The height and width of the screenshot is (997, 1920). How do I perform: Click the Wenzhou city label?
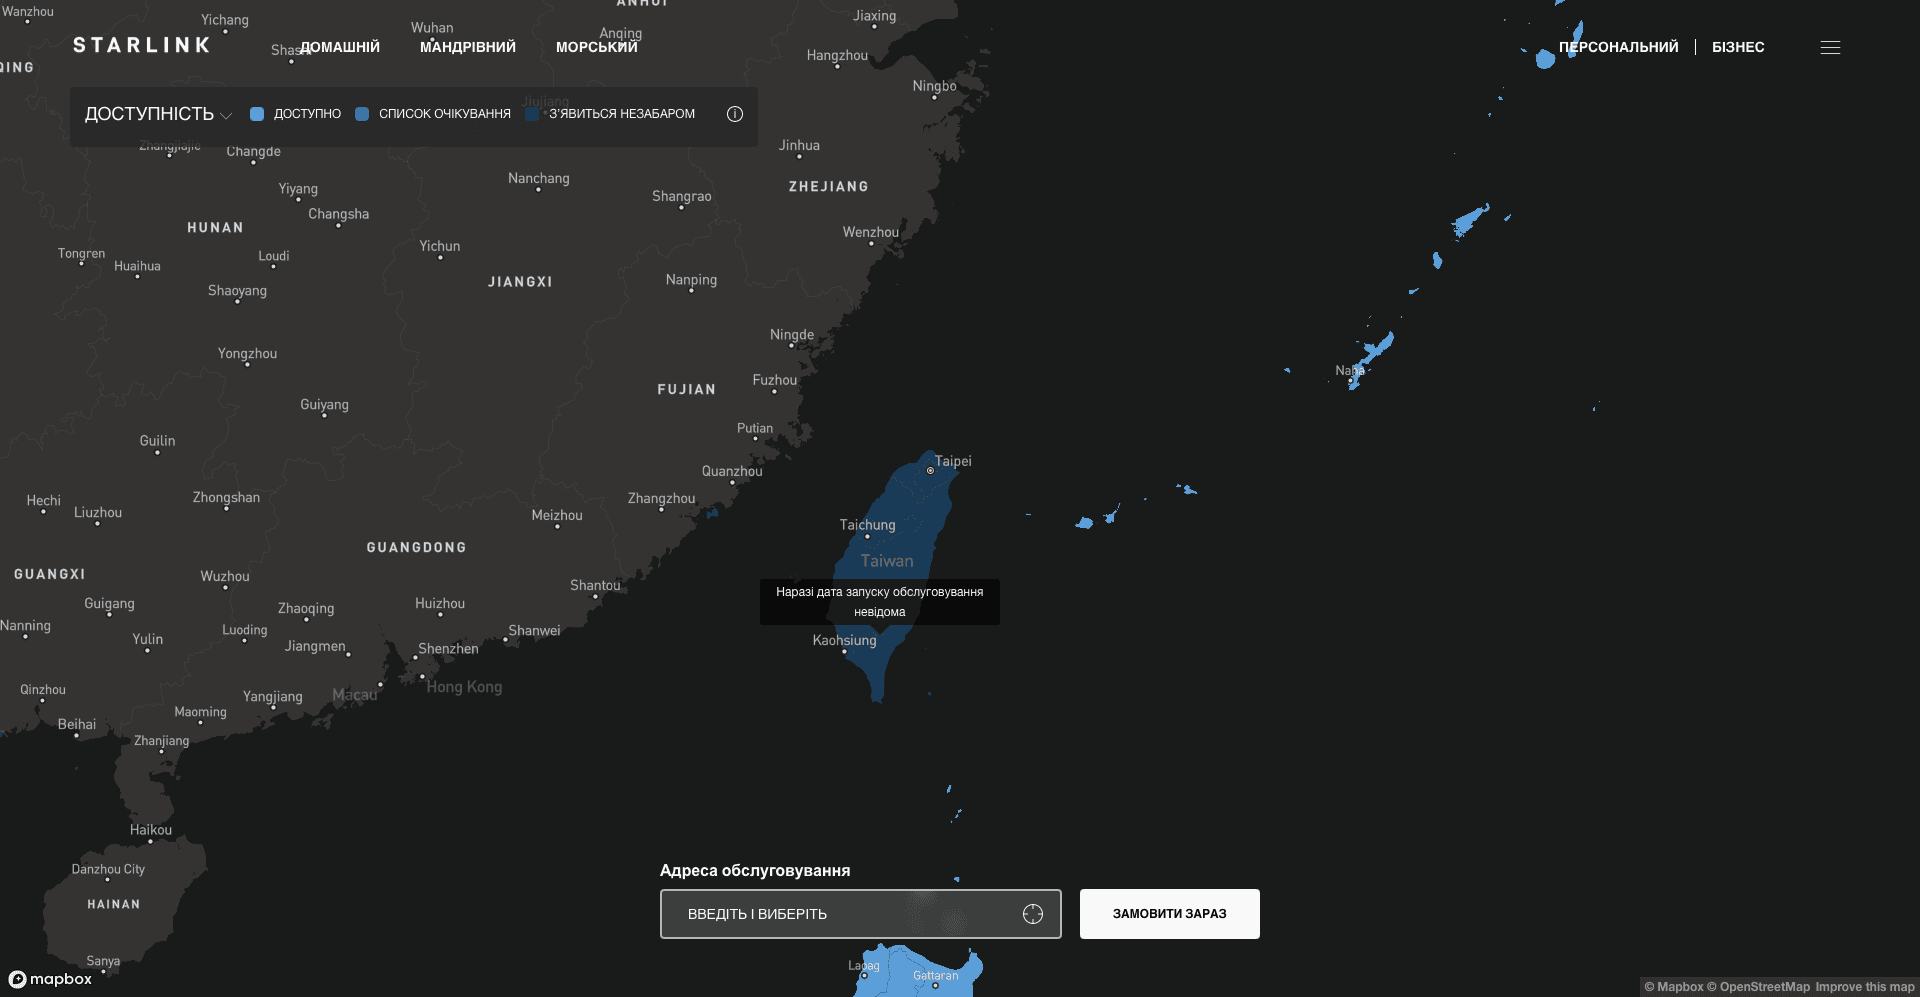tap(871, 232)
